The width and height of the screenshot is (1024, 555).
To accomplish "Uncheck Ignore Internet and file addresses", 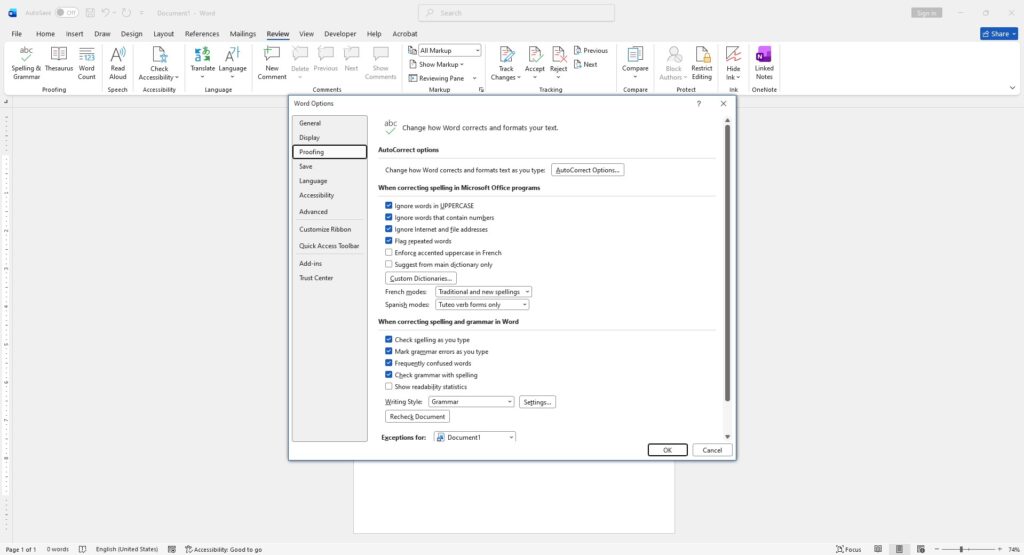I will coord(389,229).
